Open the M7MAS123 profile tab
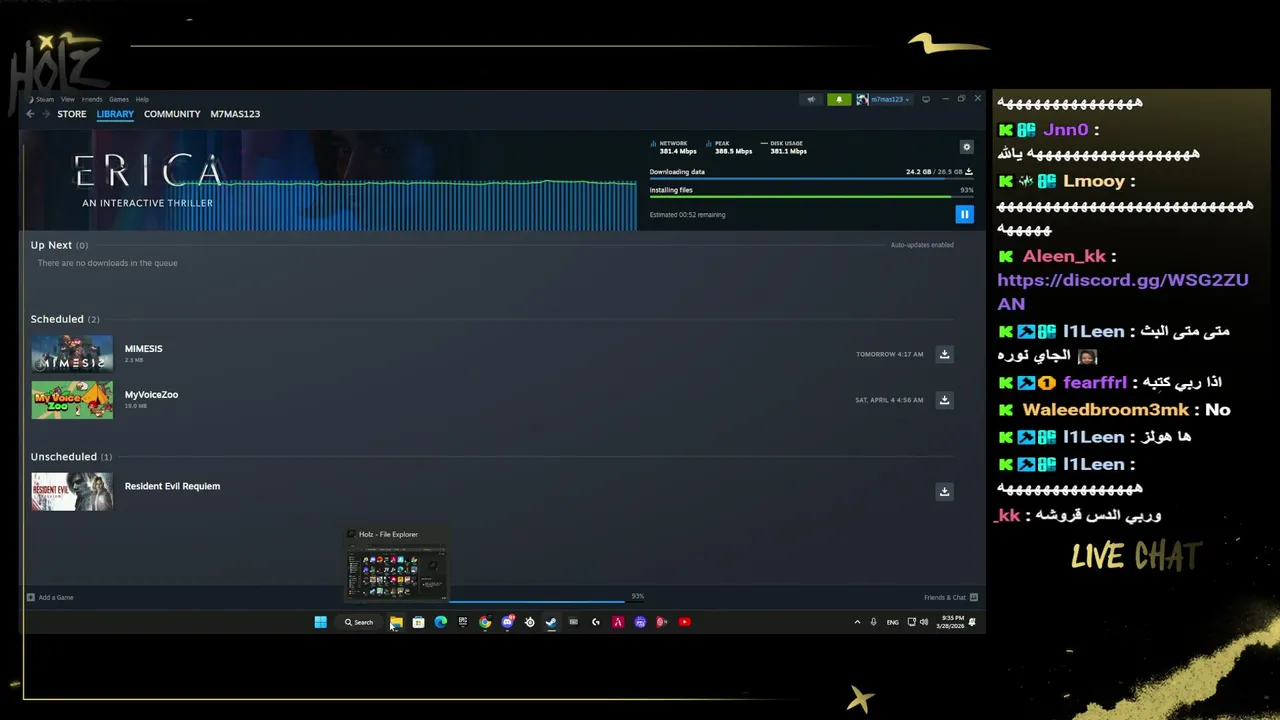Screen dimensions: 1280x720 pyautogui.click(x=235, y=114)
